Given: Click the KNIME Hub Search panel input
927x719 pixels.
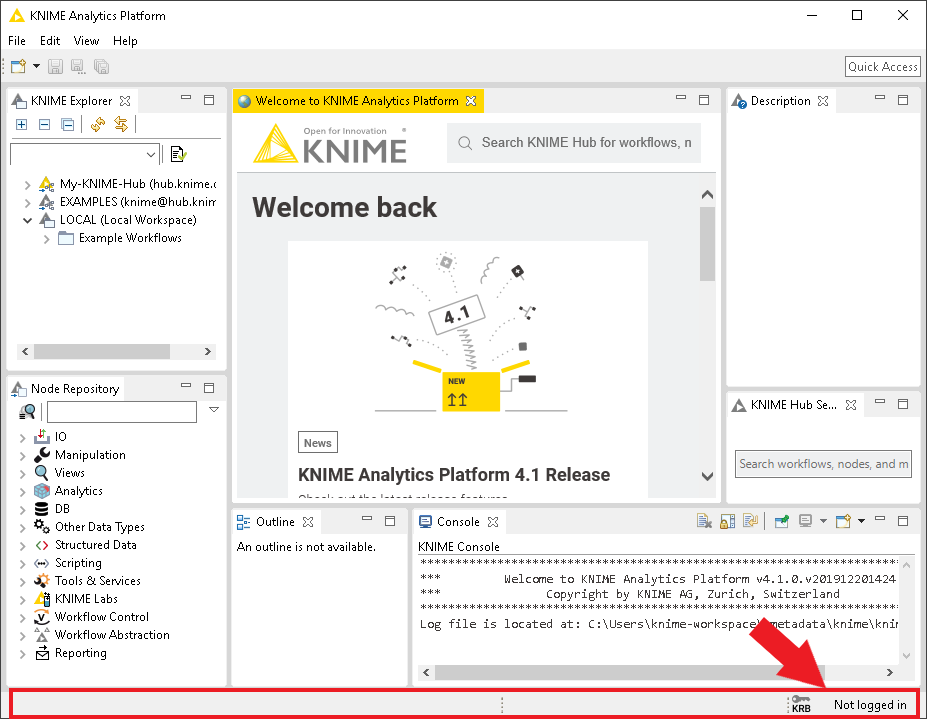Looking at the screenshot, I should (823, 464).
